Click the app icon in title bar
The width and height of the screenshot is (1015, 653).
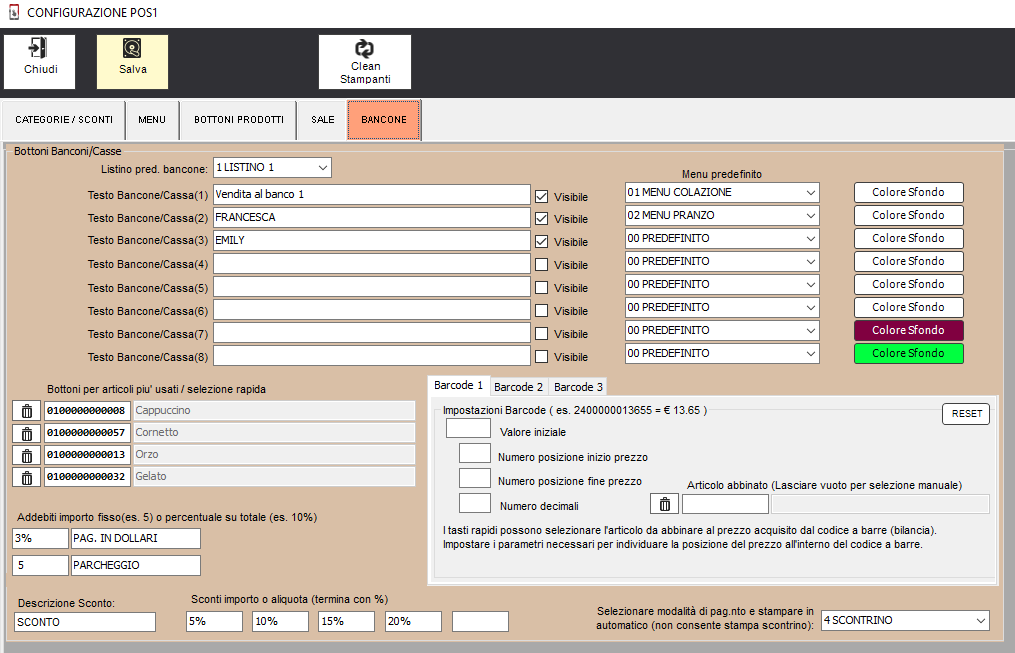click(x=14, y=12)
